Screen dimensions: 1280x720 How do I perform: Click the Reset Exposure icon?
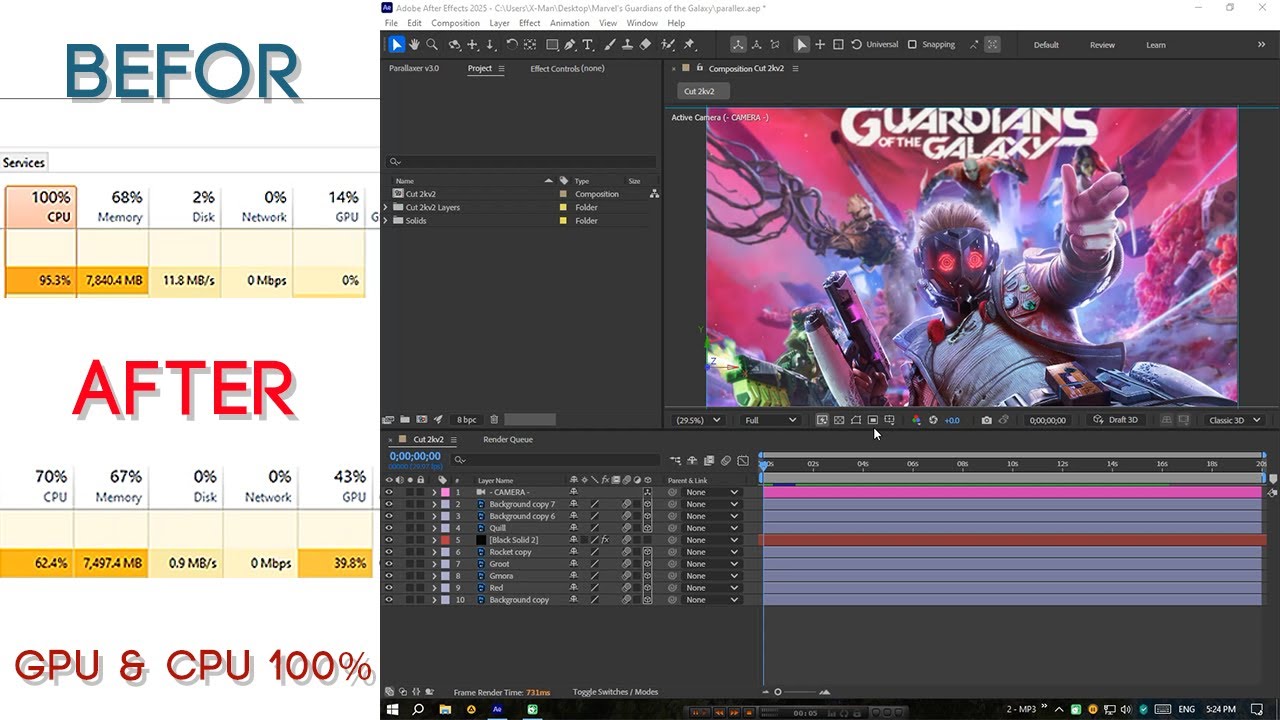click(933, 420)
